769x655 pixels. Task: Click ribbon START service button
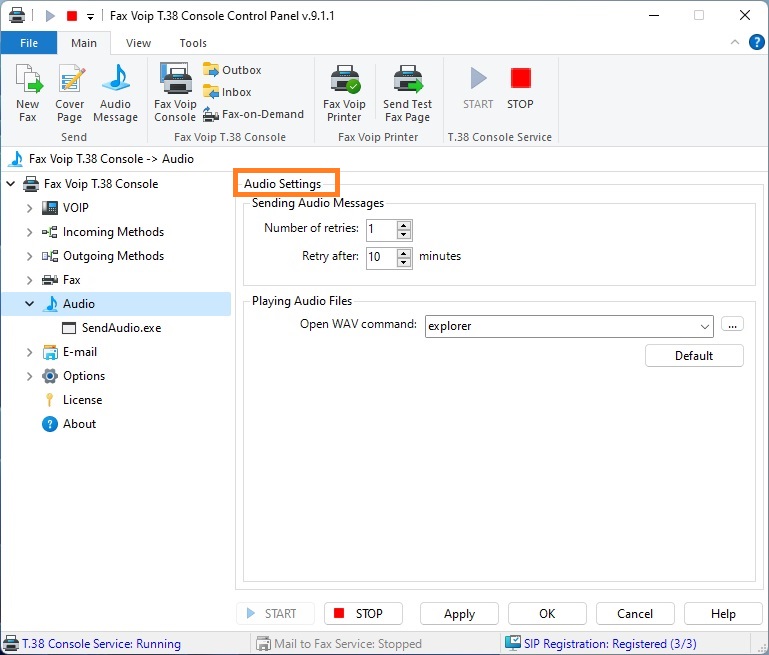click(x=478, y=88)
